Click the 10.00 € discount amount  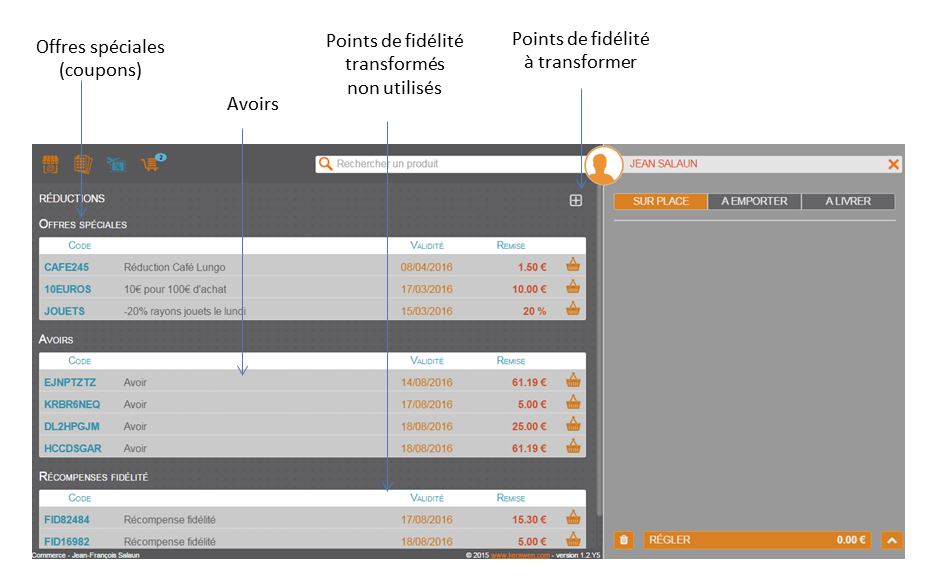pyautogui.click(x=529, y=289)
